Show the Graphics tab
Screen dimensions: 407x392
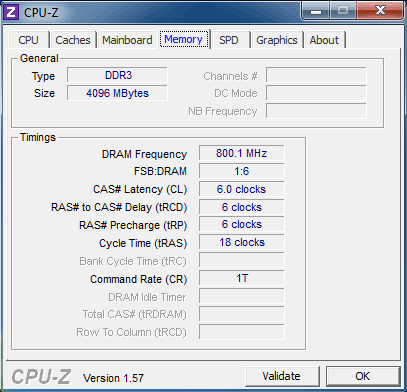pyautogui.click(x=277, y=40)
